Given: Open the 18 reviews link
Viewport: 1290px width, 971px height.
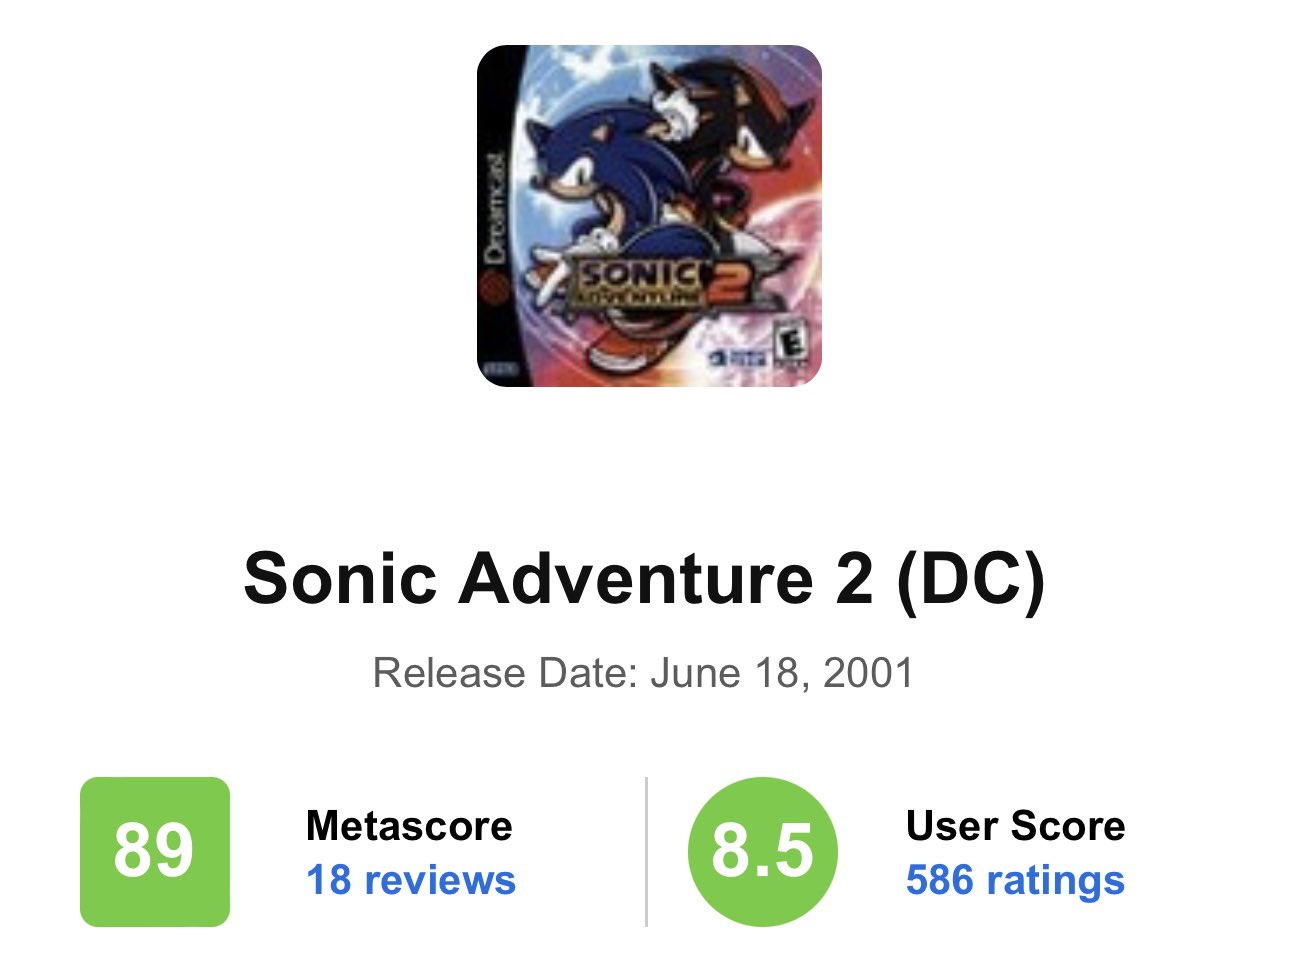Looking at the screenshot, I should pos(411,880).
